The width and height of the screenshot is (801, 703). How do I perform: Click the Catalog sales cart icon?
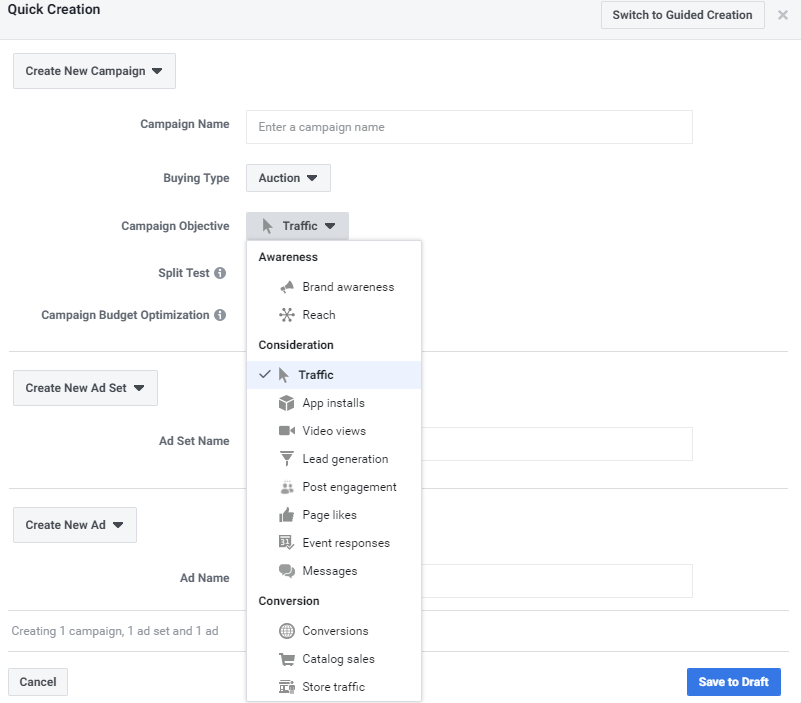click(x=287, y=659)
